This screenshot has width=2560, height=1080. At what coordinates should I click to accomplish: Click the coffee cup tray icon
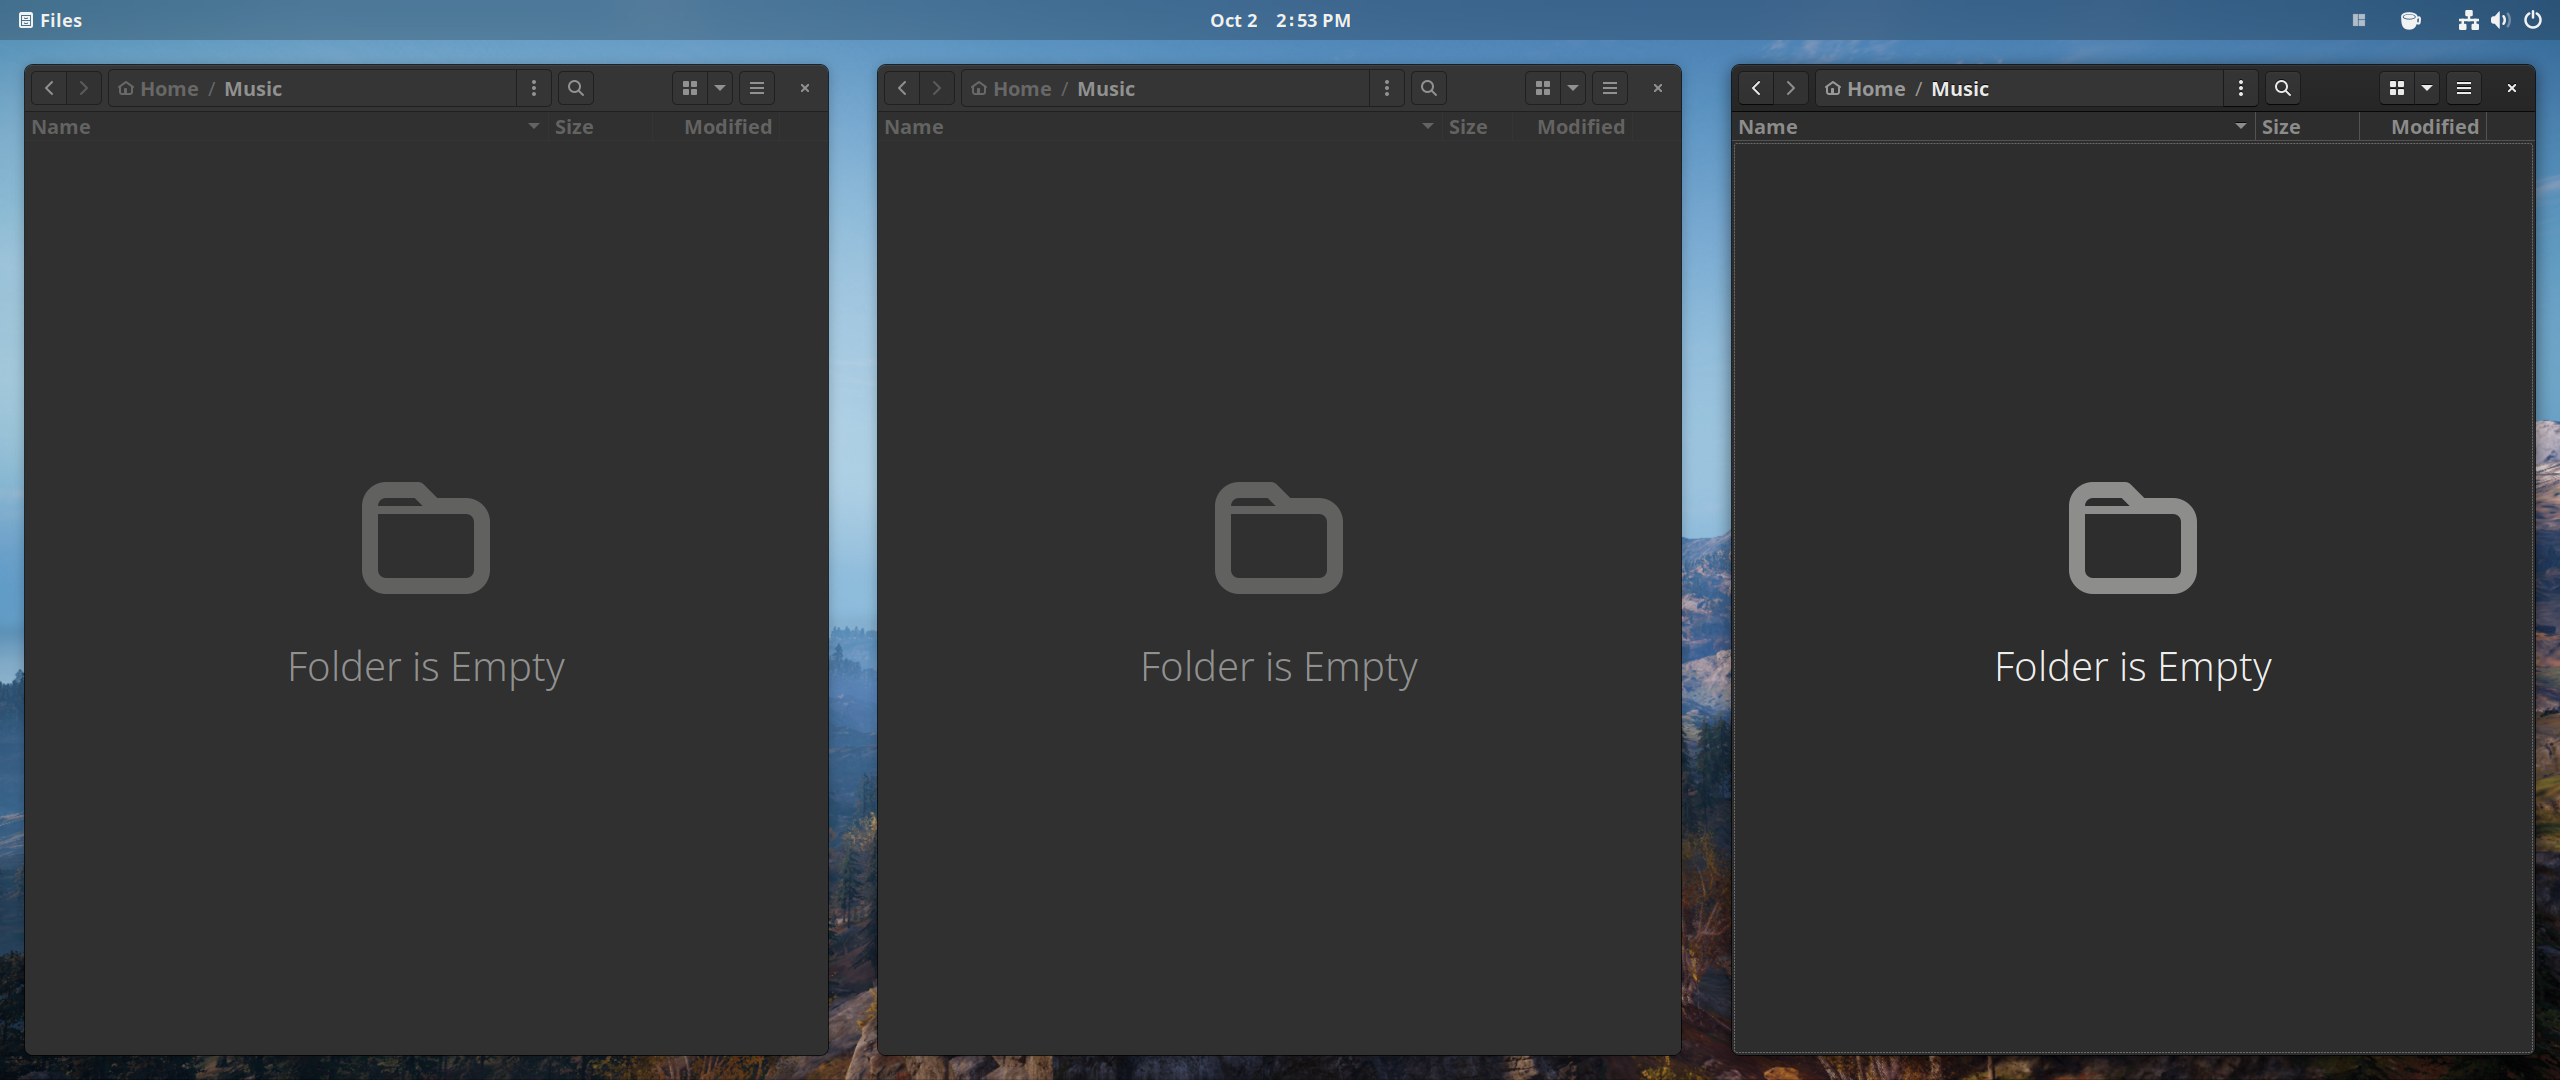tap(2411, 20)
